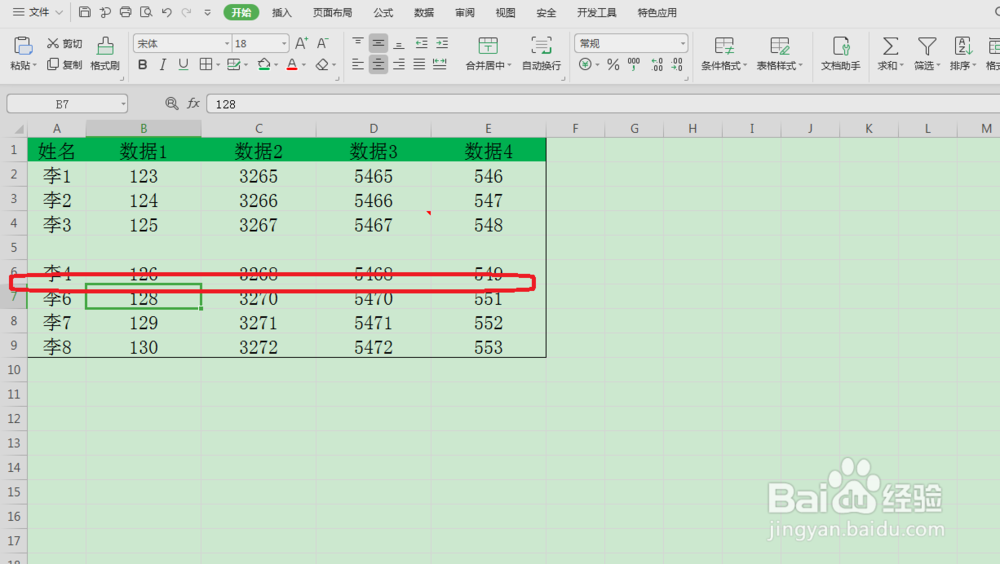Open the font size dropdown showing 18
The height and width of the screenshot is (564, 1000).
point(284,43)
